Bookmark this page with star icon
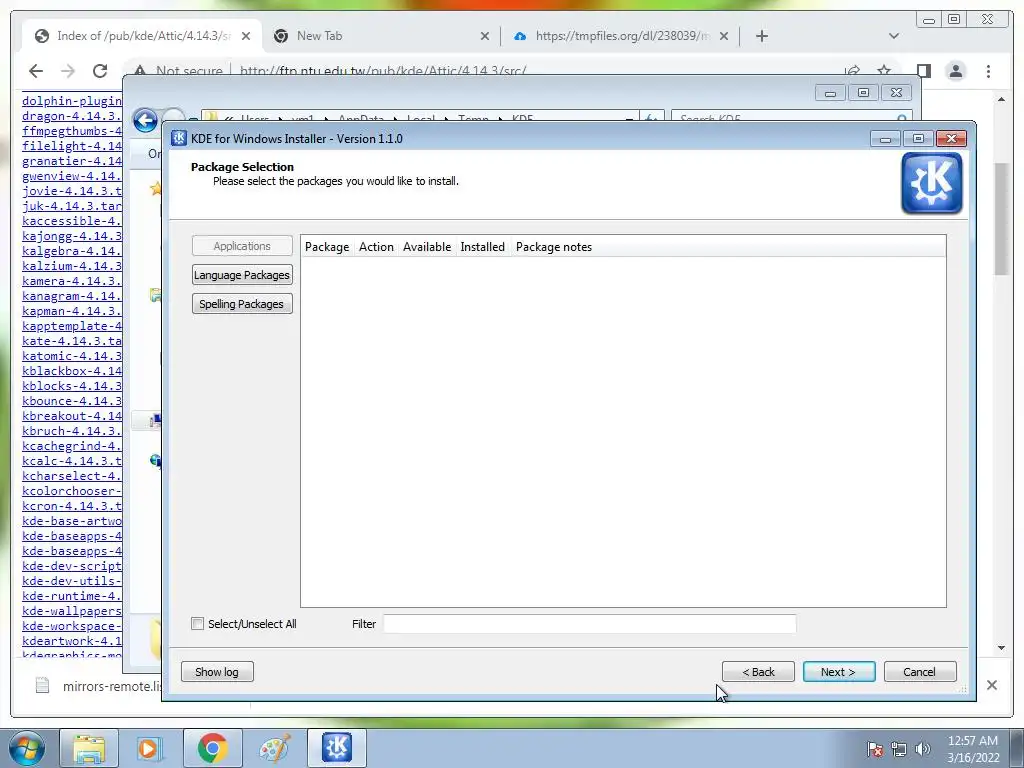Viewport: 1024px width, 768px height. coord(884,71)
